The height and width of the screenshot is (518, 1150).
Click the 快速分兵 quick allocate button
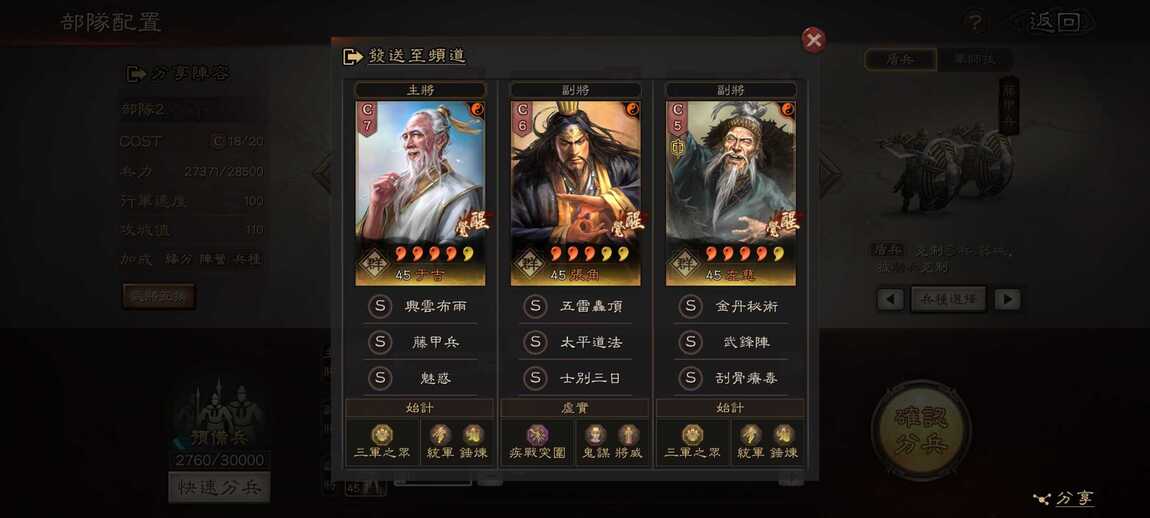[219, 487]
